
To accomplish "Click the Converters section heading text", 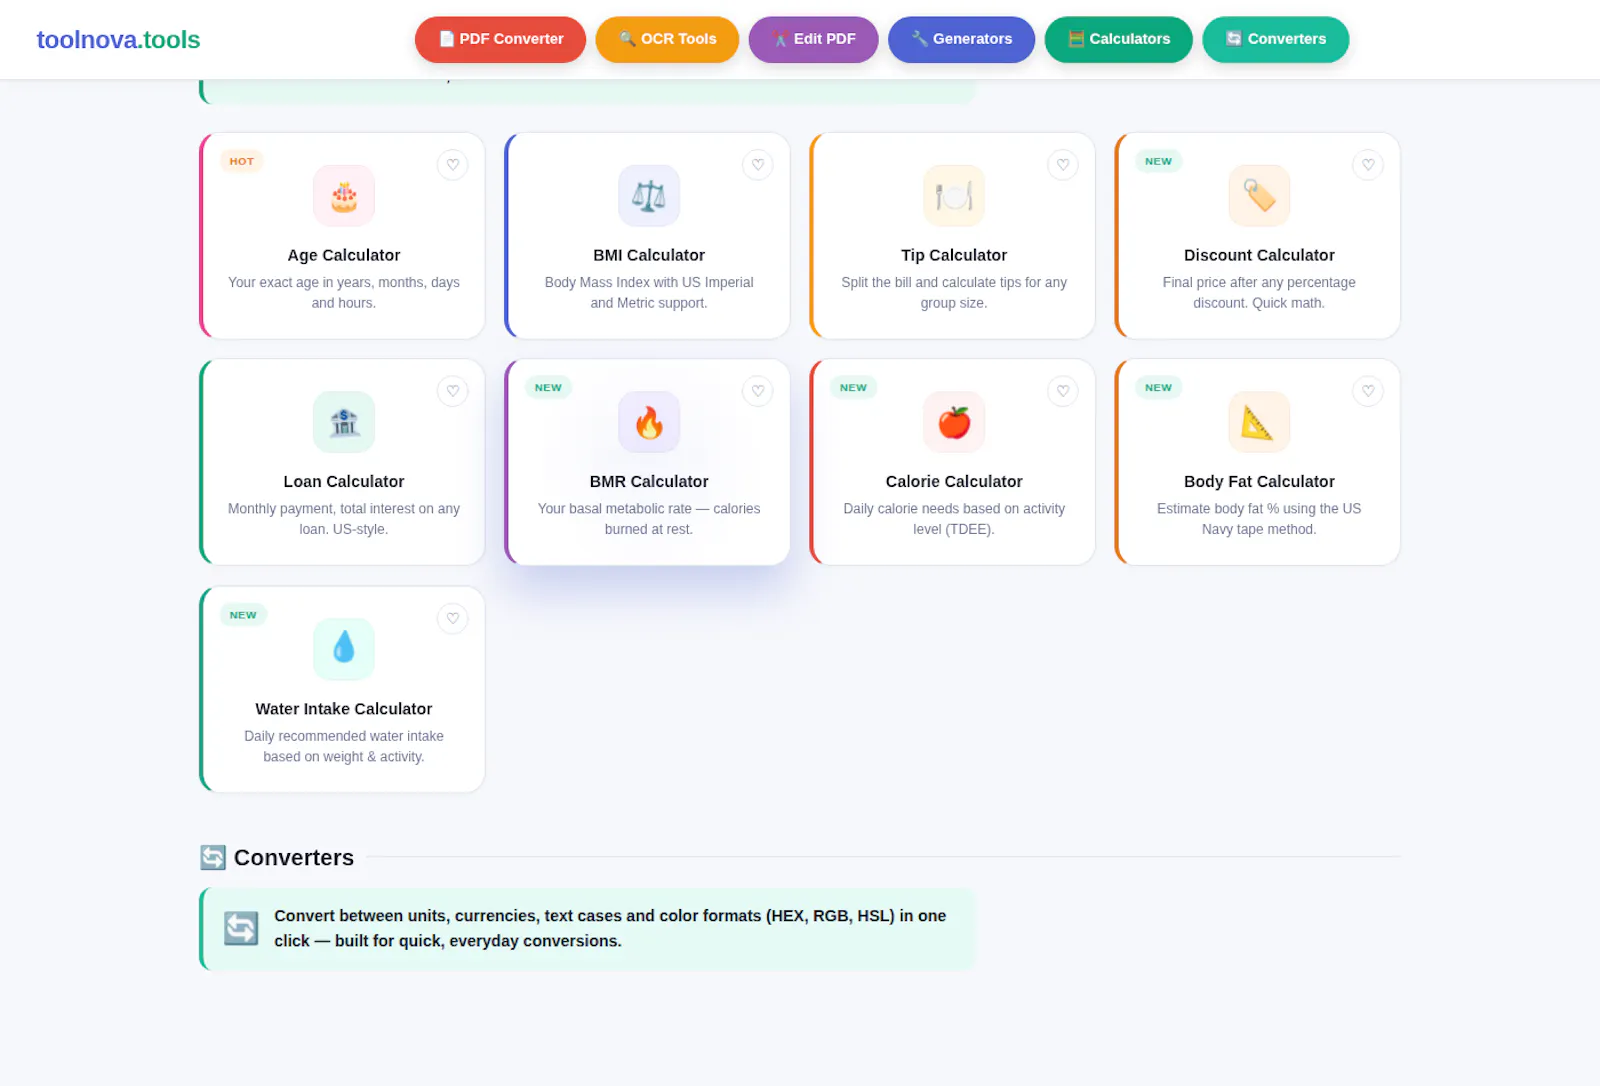I will 294,857.
